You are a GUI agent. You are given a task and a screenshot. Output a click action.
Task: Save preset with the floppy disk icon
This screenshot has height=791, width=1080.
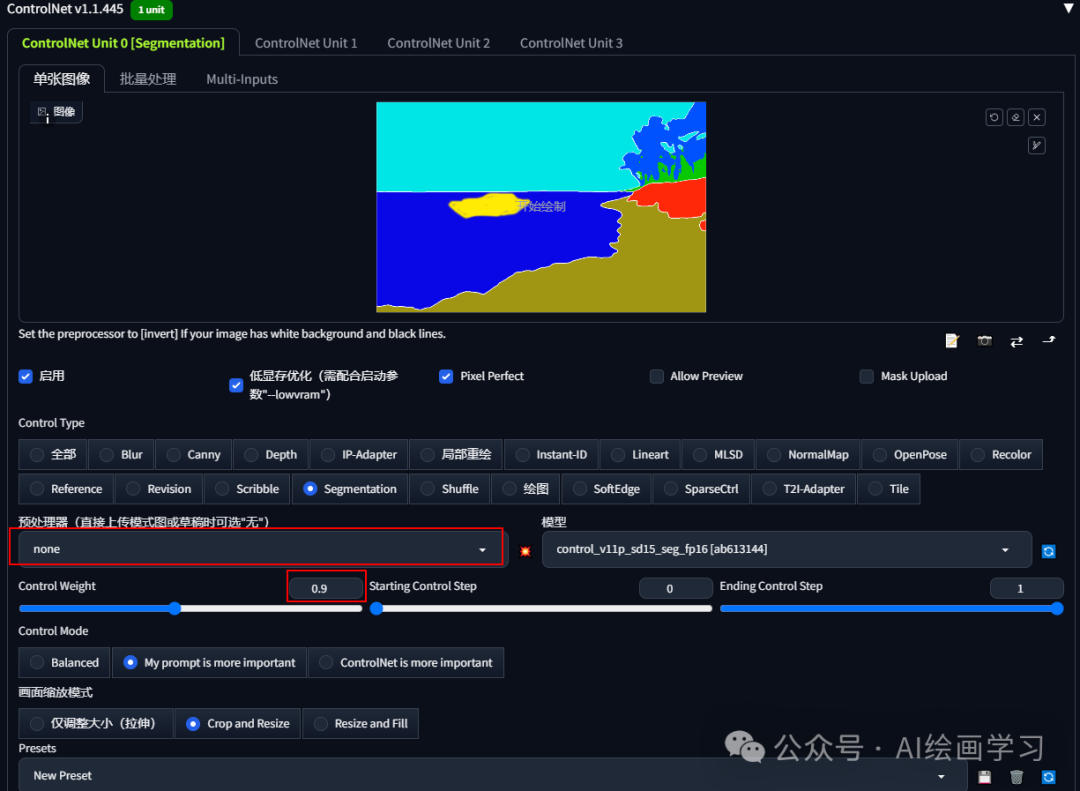tap(984, 777)
